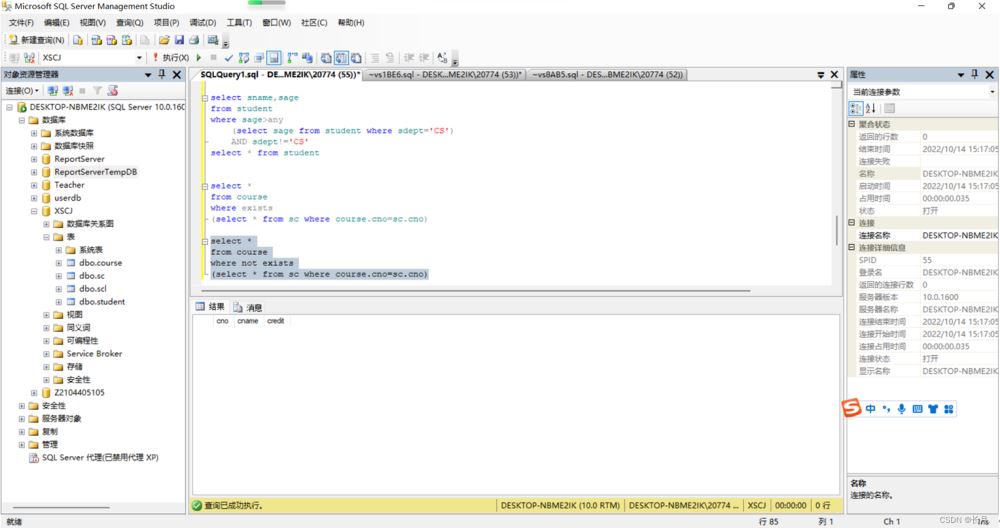Collapse the XSCJ database node
The image size is (1000, 530).
34,211
